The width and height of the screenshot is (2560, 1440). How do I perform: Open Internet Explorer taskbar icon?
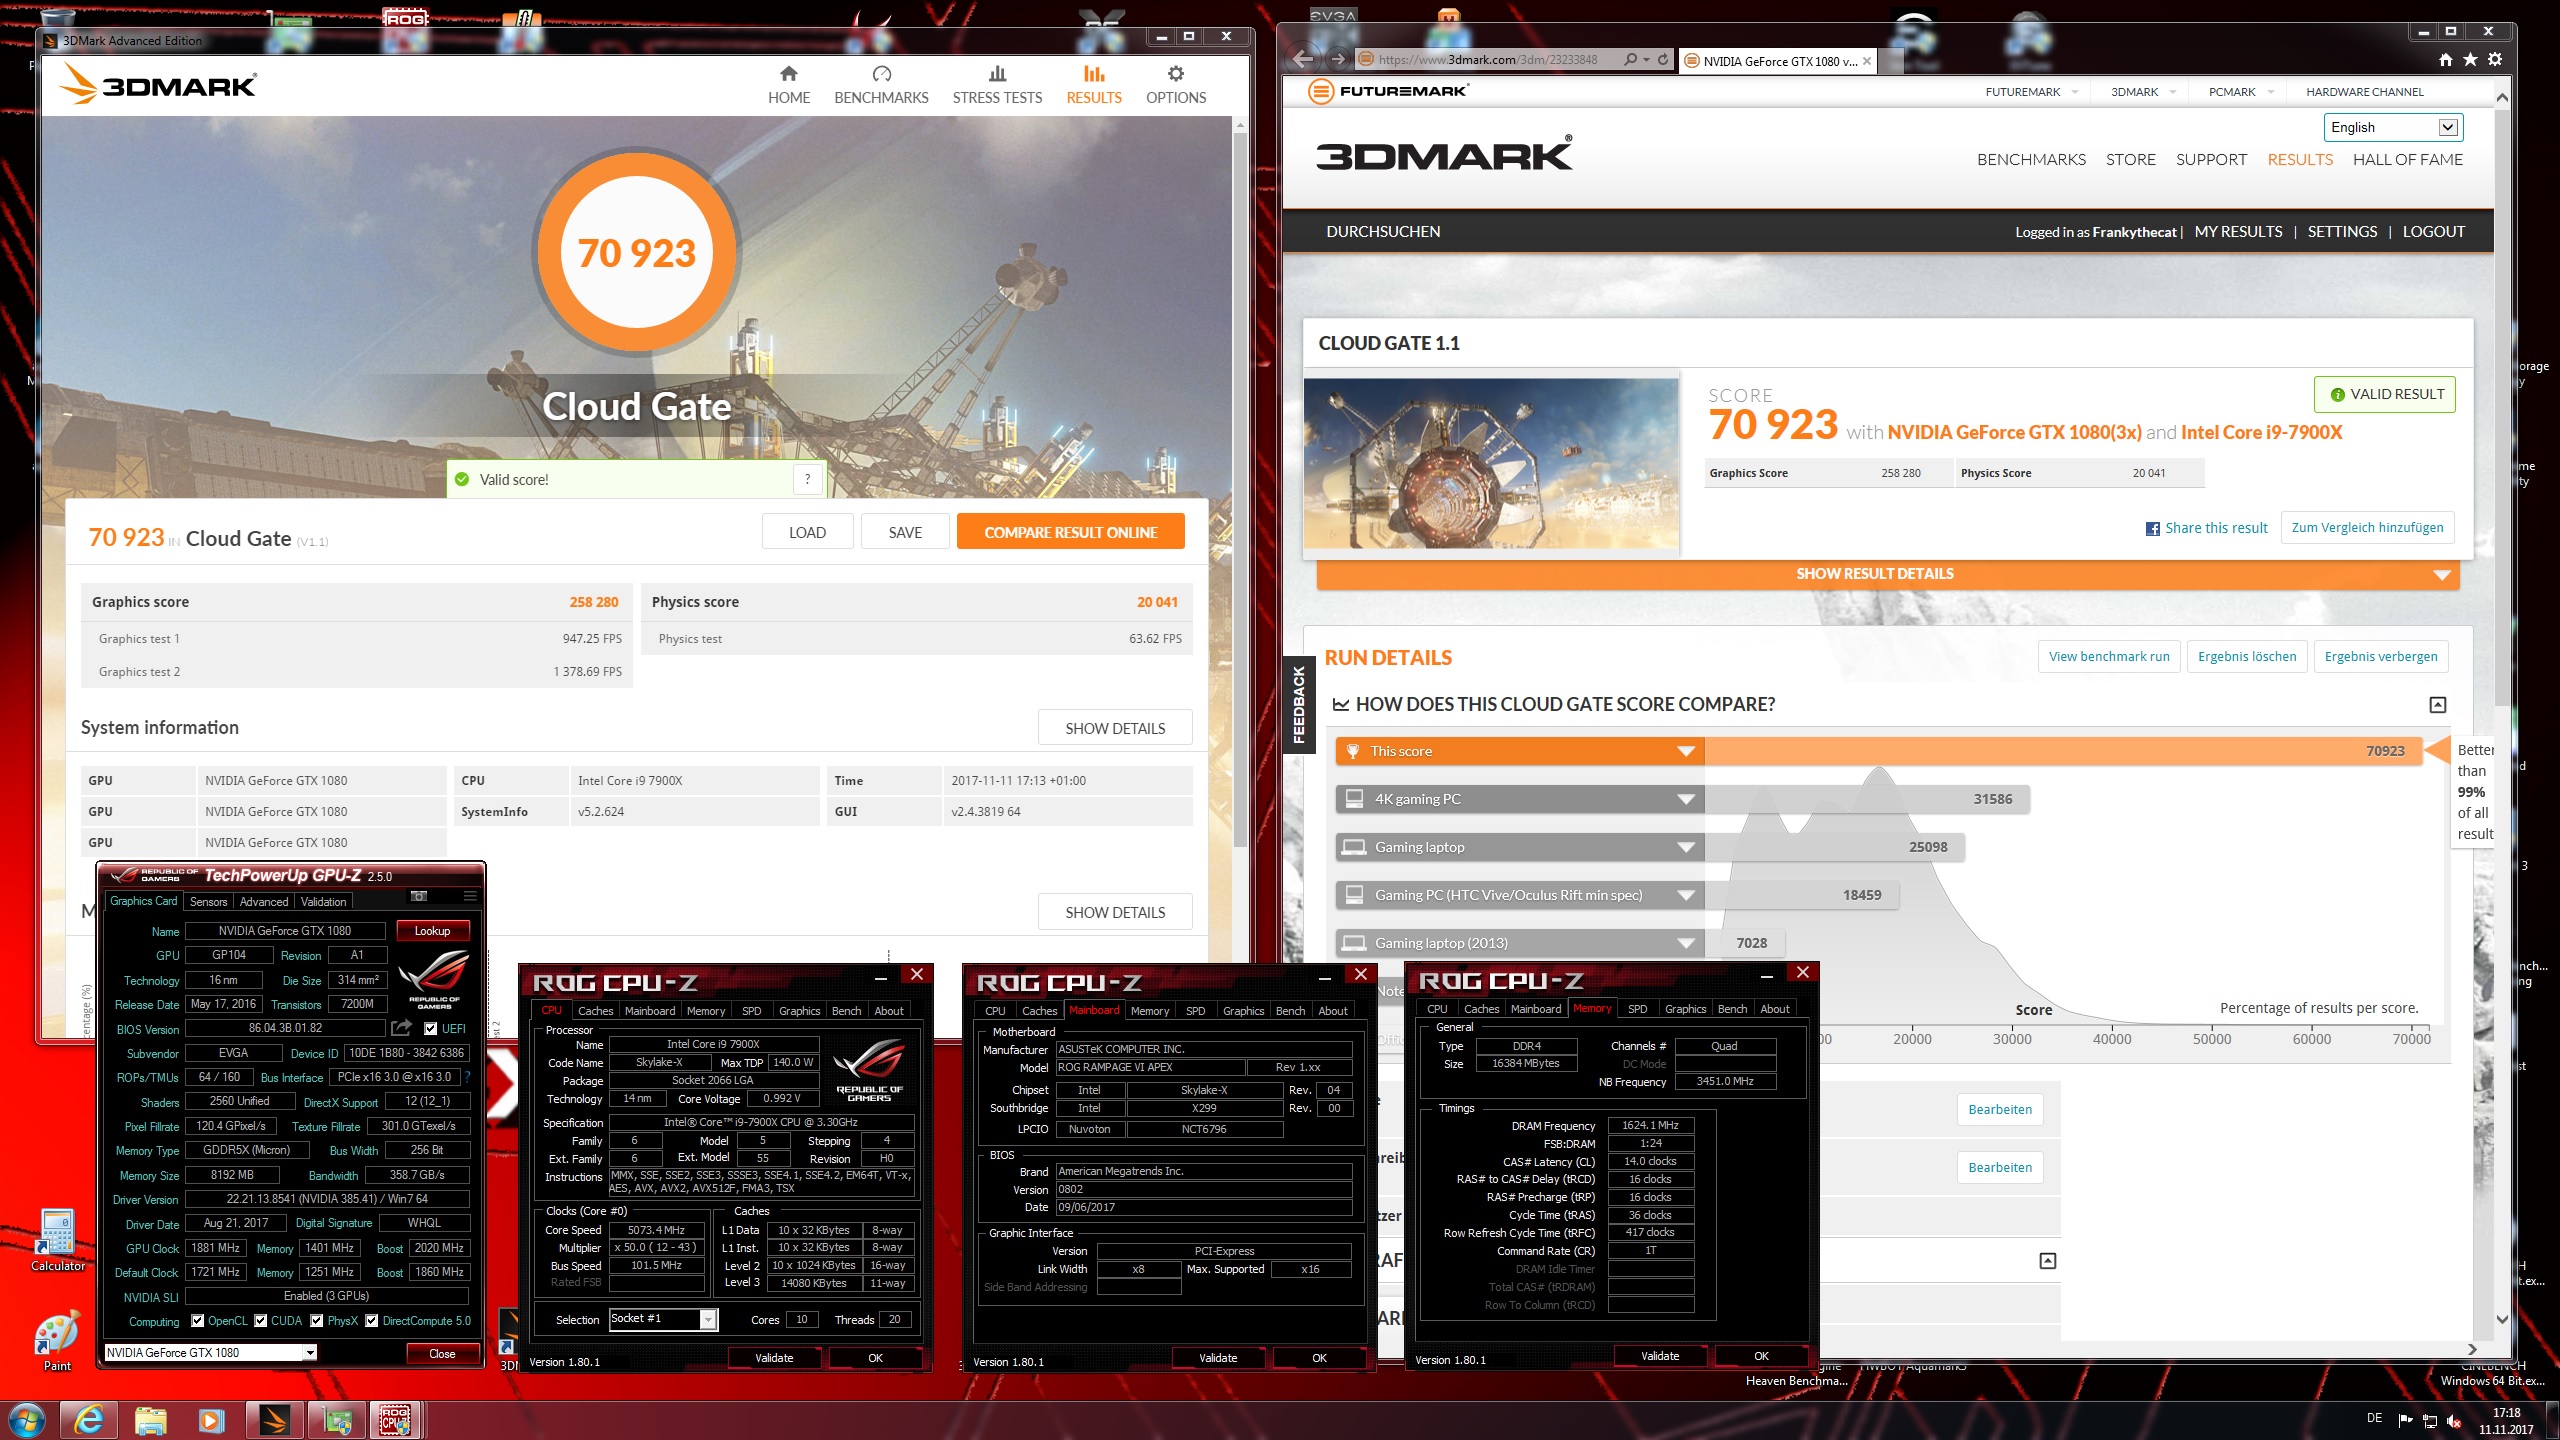(89, 1420)
